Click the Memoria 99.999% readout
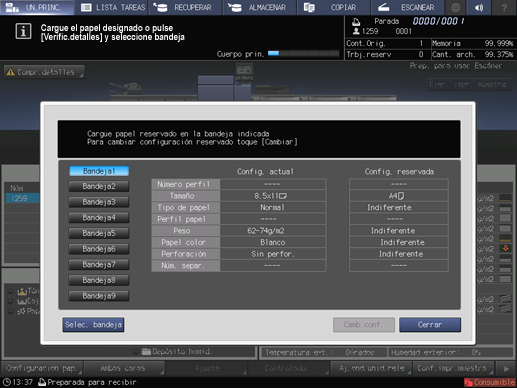This screenshot has height=388, width=517. [x=473, y=43]
